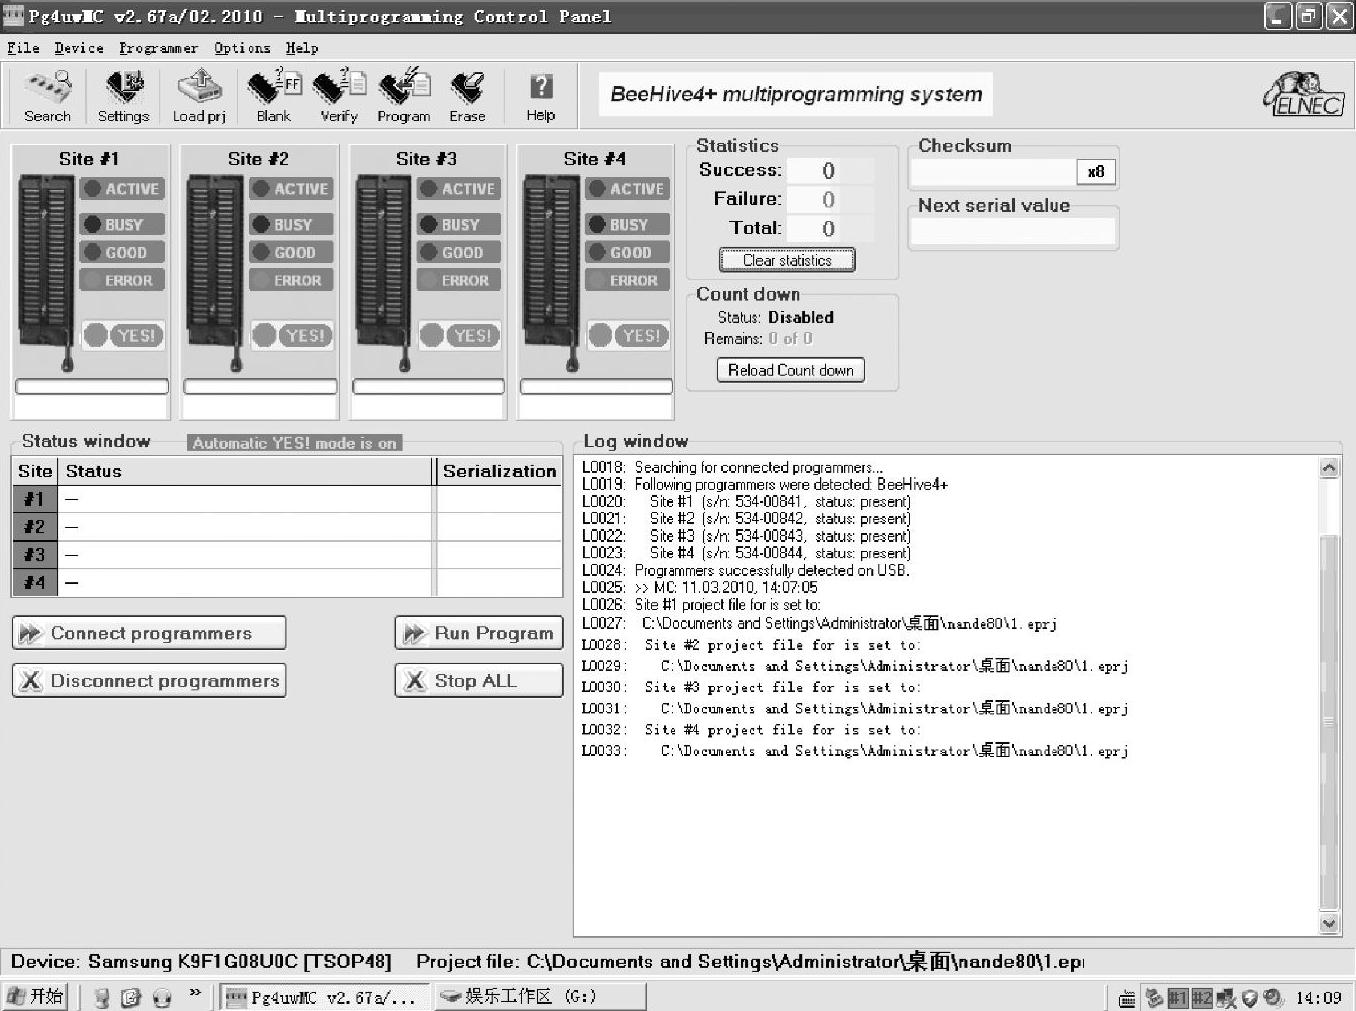Image resolution: width=1356 pixels, height=1011 pixels.
Task: Click the GOOD indicator of Site #2
Action: point(291,253)
